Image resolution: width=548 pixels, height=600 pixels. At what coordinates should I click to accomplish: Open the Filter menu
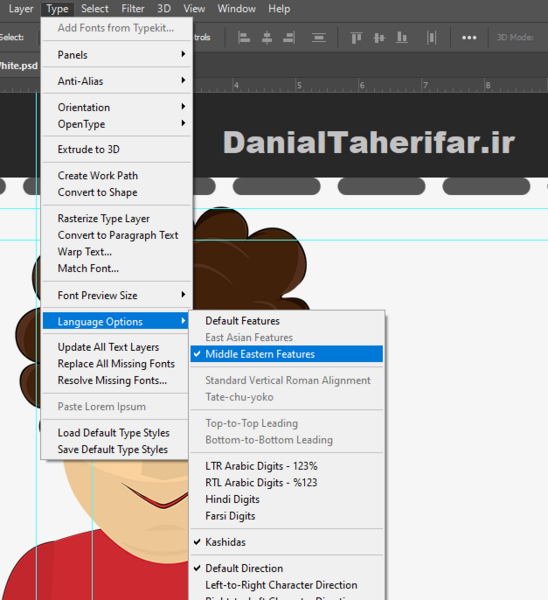[x=132, y=8]
